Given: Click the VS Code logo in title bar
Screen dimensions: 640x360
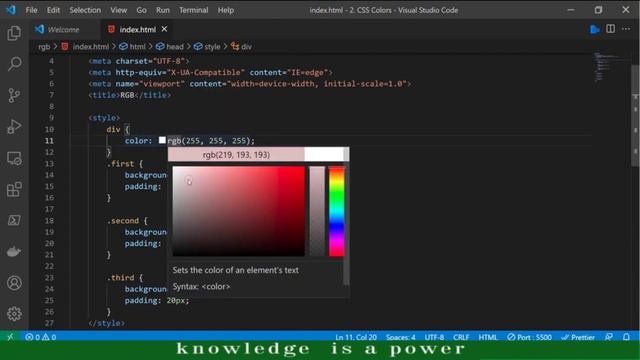Looking at the screenshot, I should (x=11, y=10).
